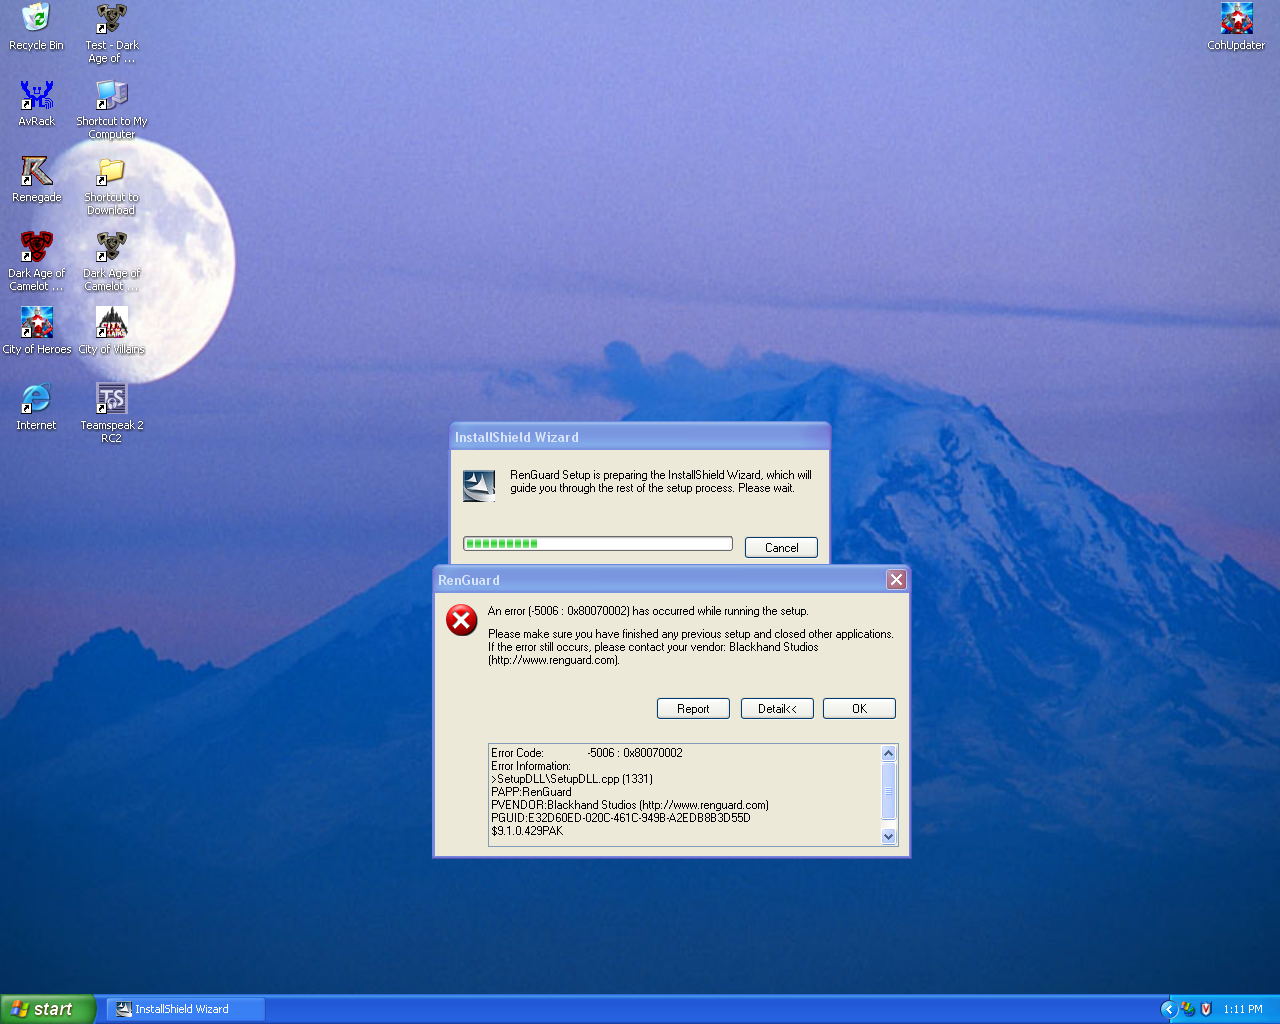The image size is (1280, 1024).
Task: Open the Windows Start menu
Action: point(47,1009)
